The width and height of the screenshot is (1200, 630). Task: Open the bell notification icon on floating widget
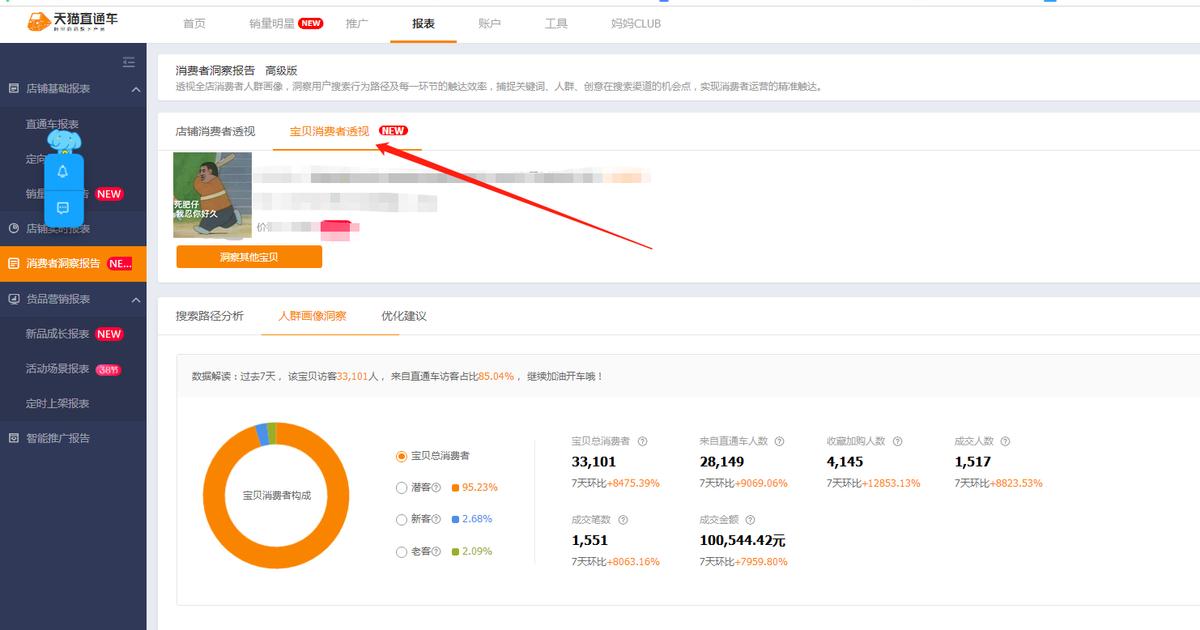tap(64, 172)
